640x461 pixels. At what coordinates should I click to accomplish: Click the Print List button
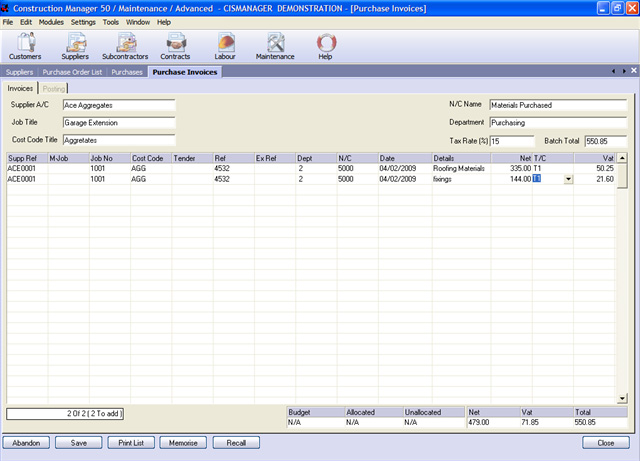coord(131,443)
